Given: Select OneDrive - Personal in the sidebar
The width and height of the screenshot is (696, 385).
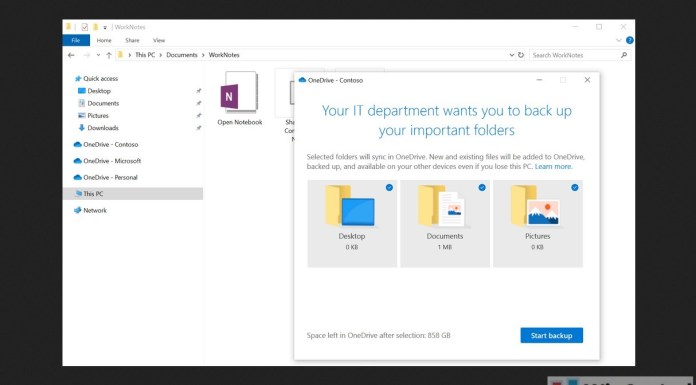Looking at the screenshot, I should click(110, 177).
